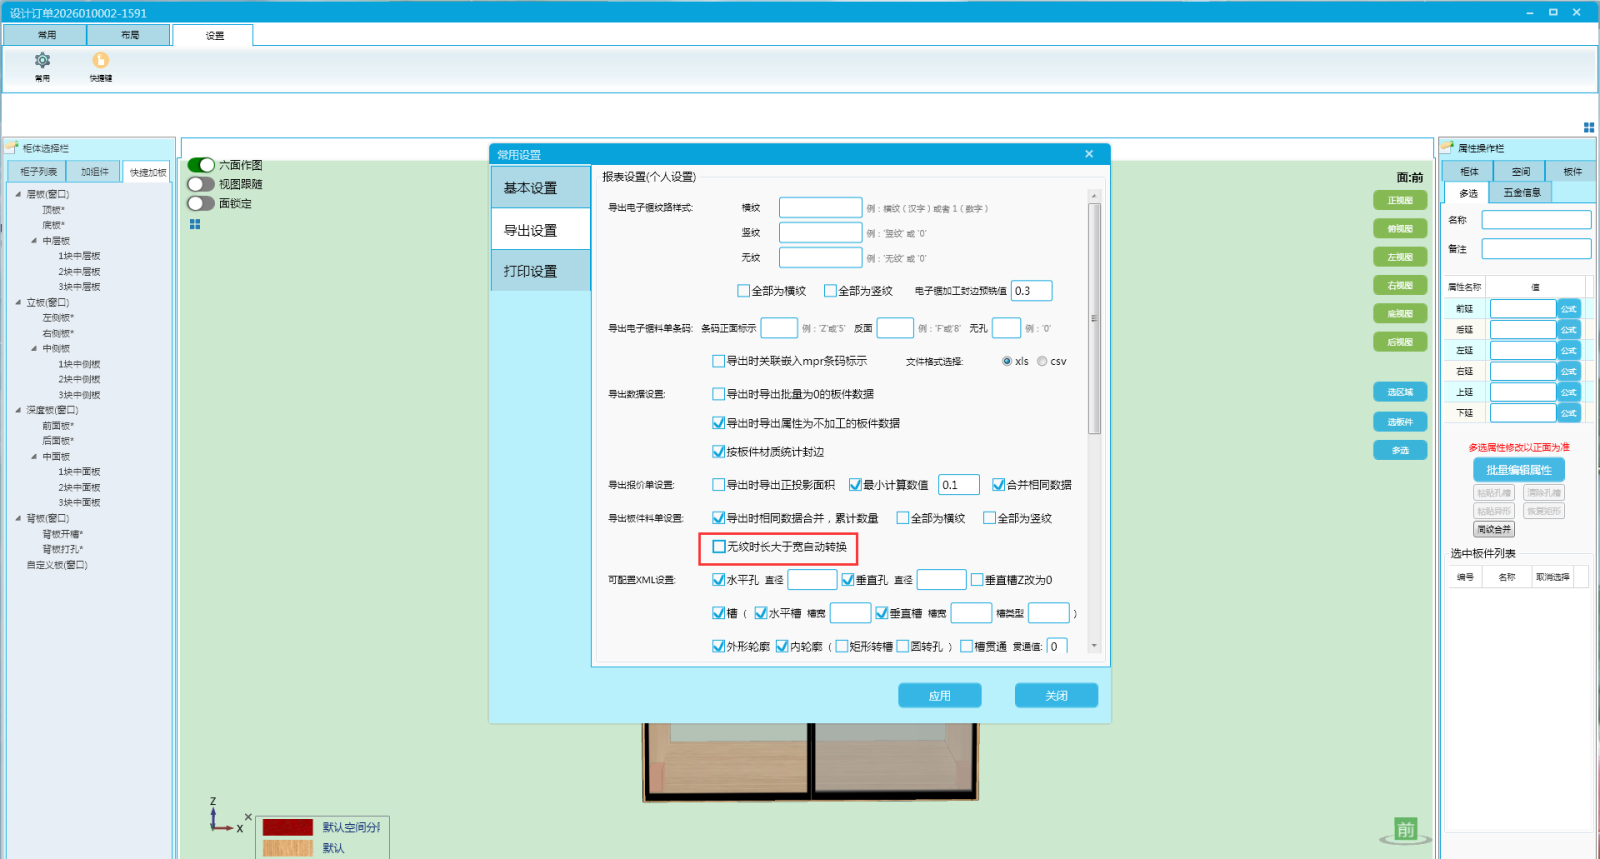Open the 快捷键 shortcut icon
This screenshot has height=859, width=1600.
click(101, 60)
